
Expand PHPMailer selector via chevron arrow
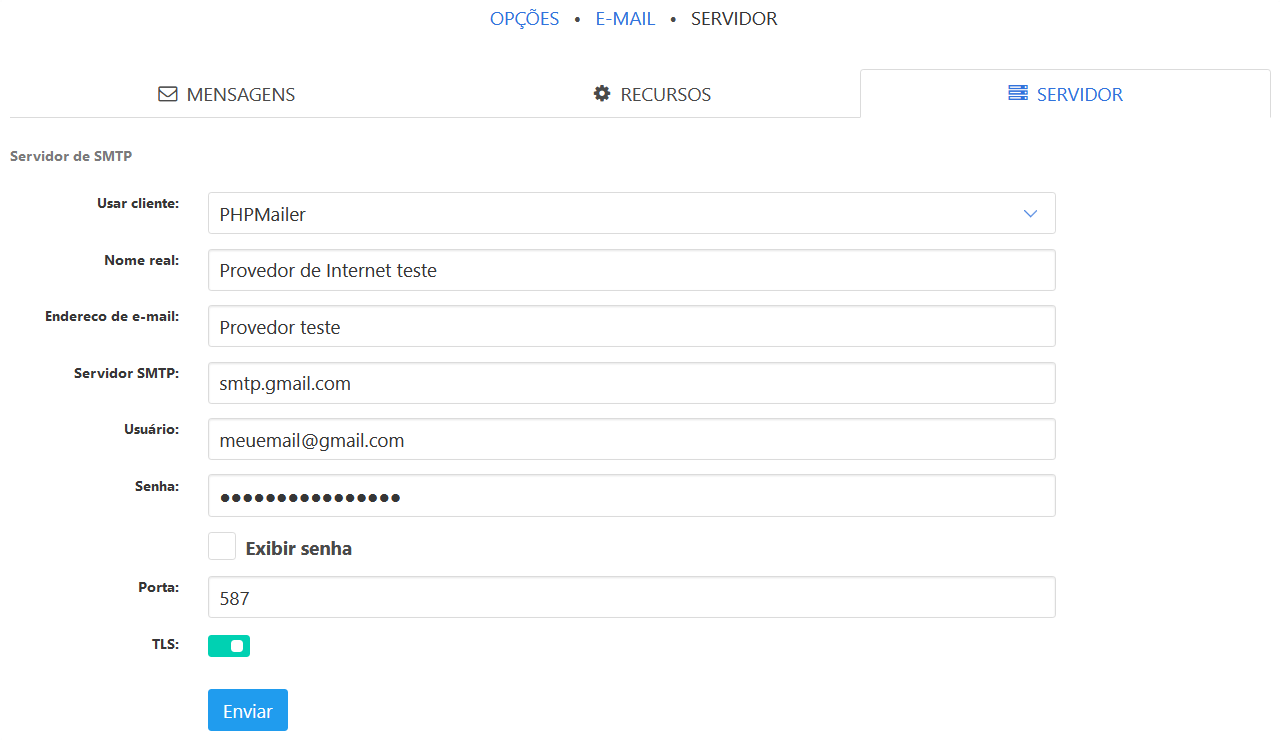click(x=1031, y=214)
